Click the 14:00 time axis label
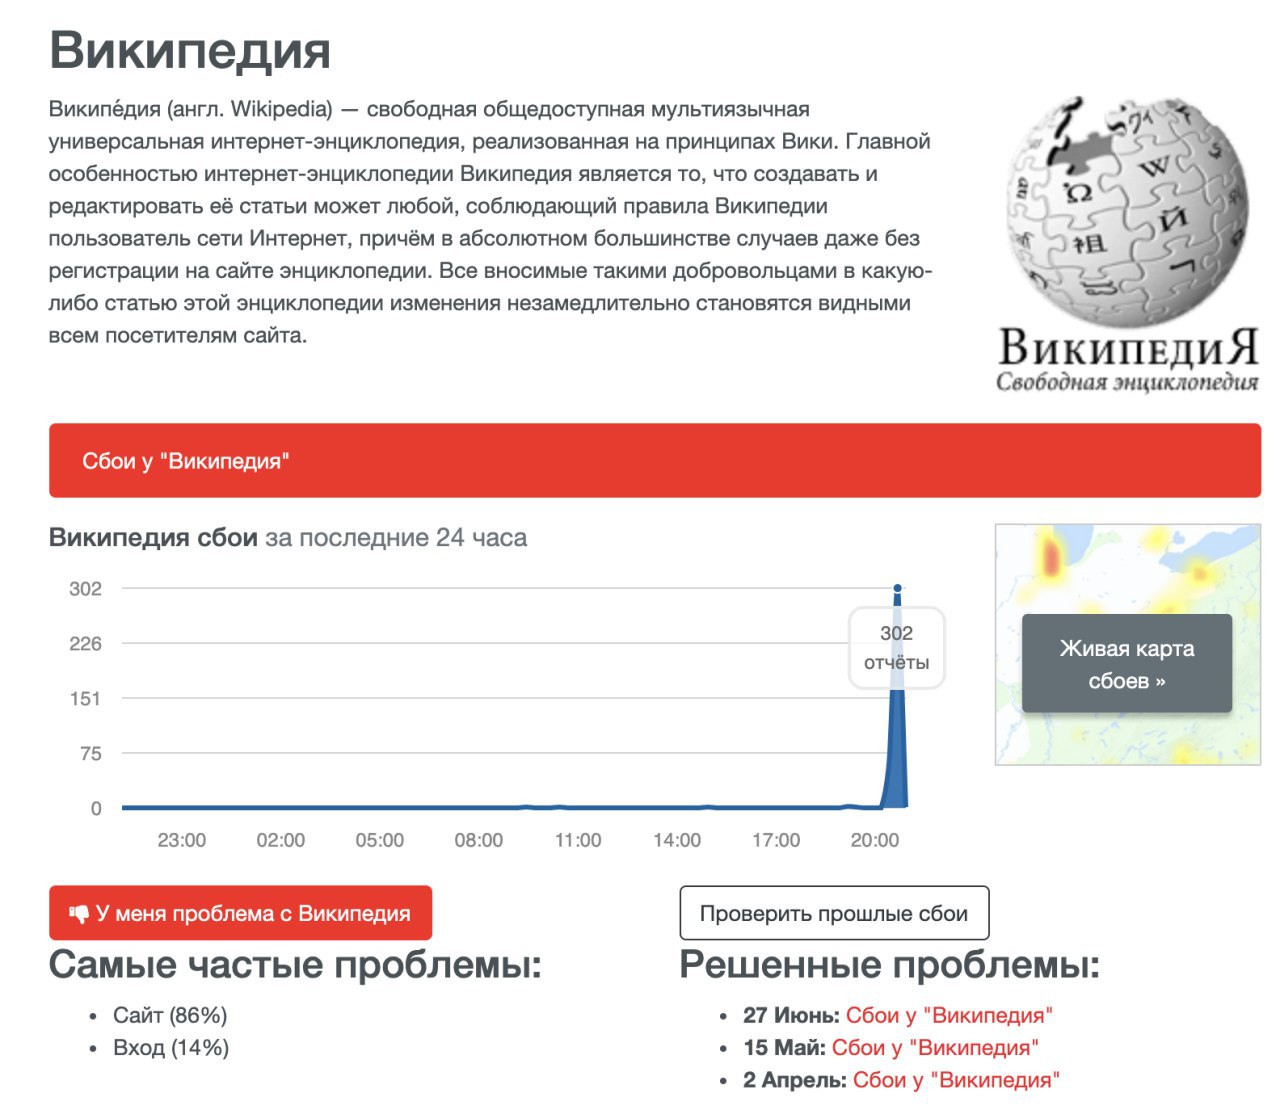 [677, 840]
